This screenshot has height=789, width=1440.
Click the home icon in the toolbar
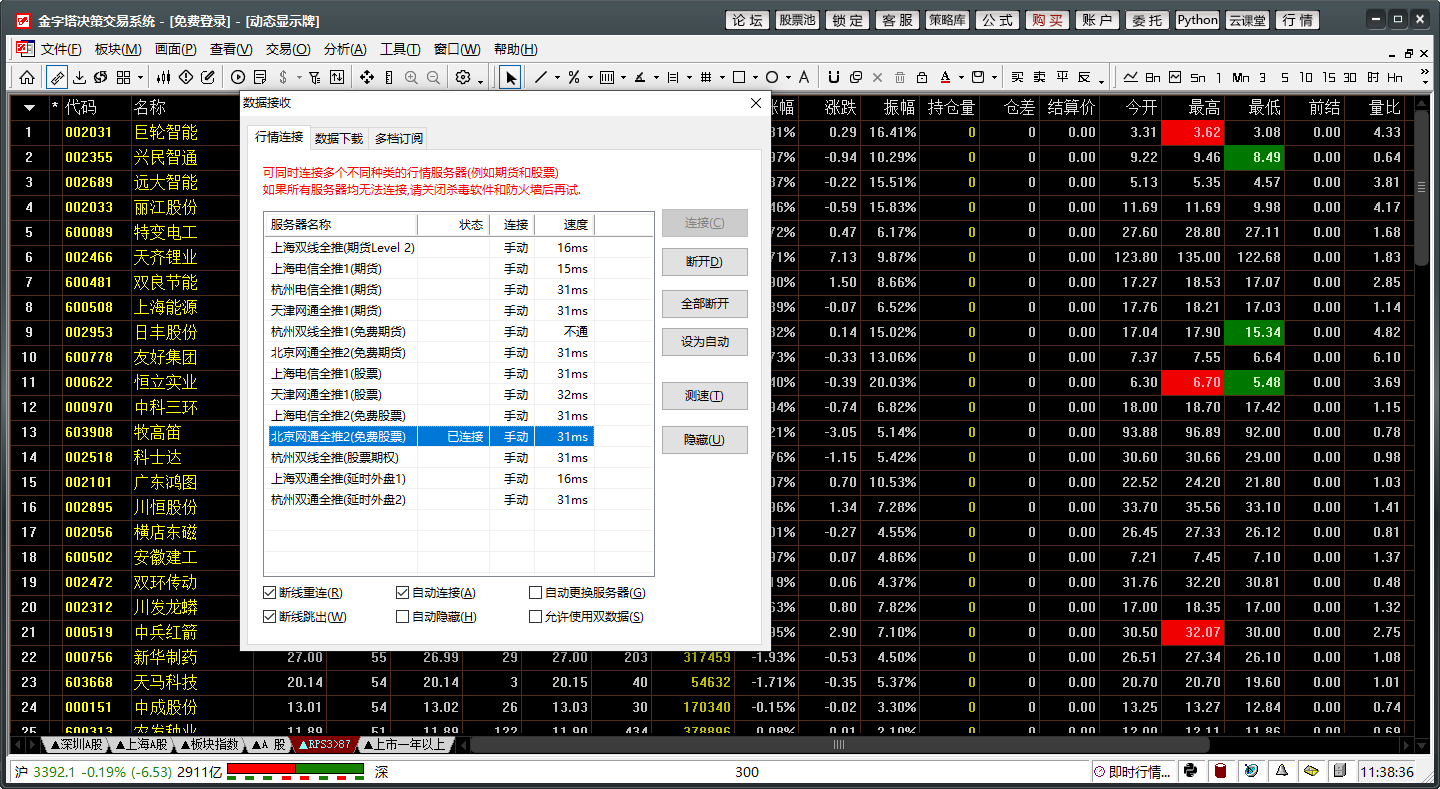[x=27, y=77]
